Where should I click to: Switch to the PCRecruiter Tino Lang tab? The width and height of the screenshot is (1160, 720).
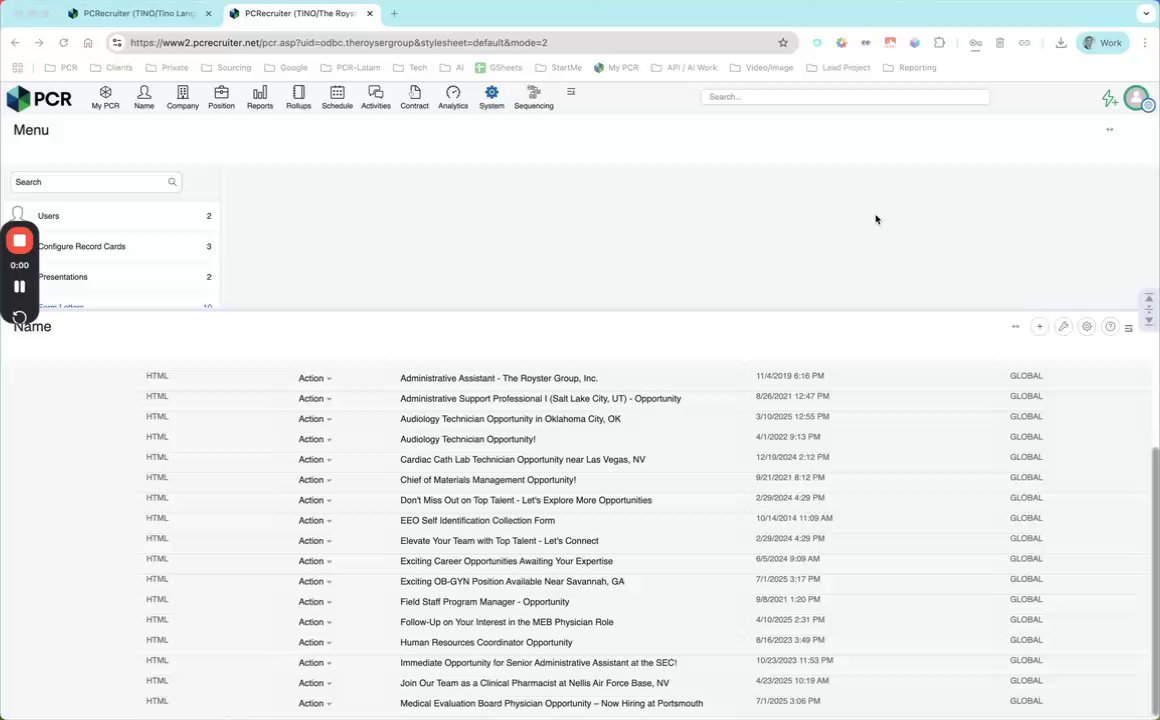pyautogui.click(x=138, y=13)
